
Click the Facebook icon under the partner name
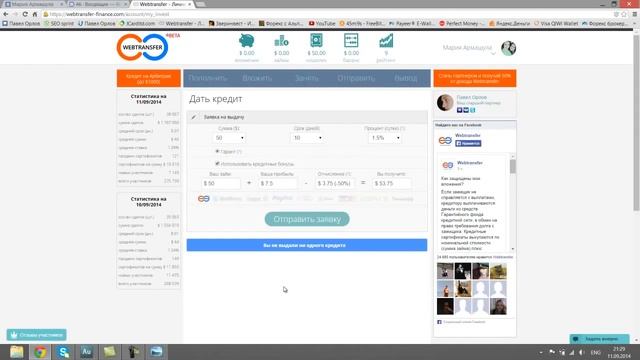point(459,110)
